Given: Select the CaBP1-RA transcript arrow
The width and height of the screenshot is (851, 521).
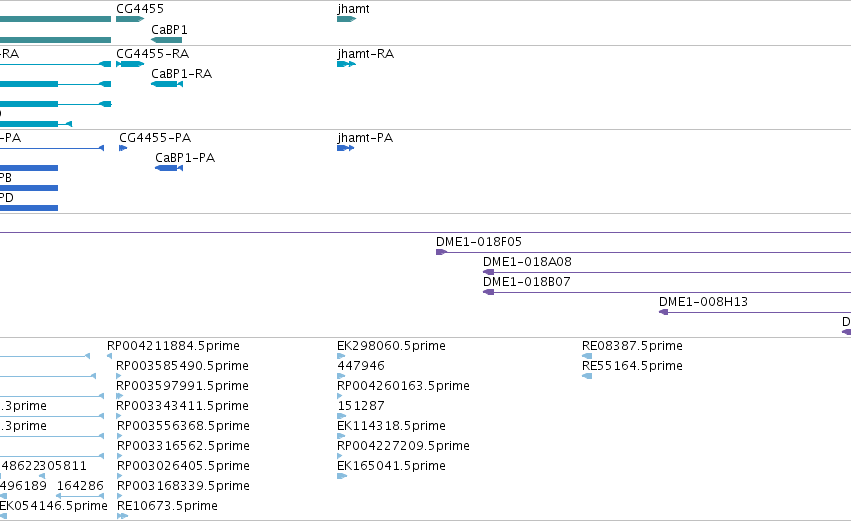Looking at the screenshot, I should pyautogui.click(x=167, y=84).
